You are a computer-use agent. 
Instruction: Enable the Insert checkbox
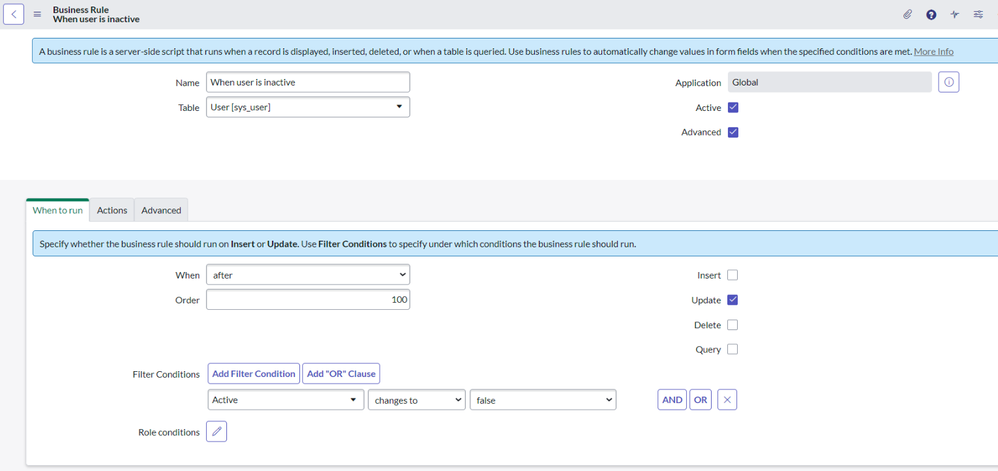point(733,275)
